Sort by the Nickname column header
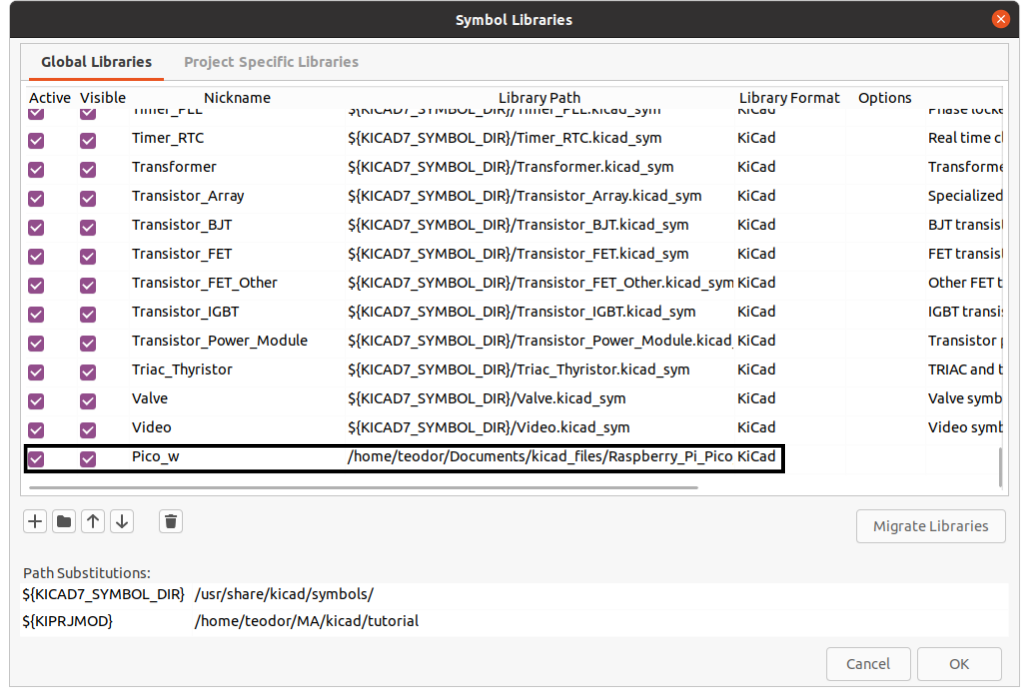Screen dimensions: 1030x697 [237, 98]
